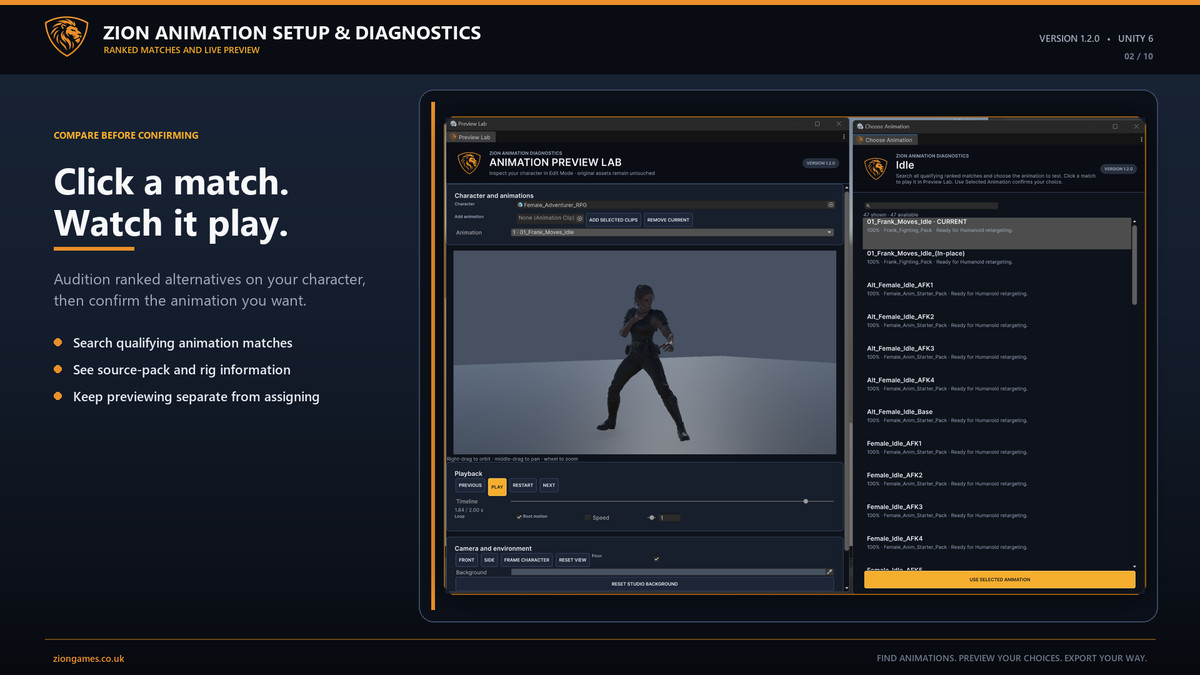Viewport: 1200px width, 675px height.
Task: Open the Background color swatch
Action: (x=667, y=572)
